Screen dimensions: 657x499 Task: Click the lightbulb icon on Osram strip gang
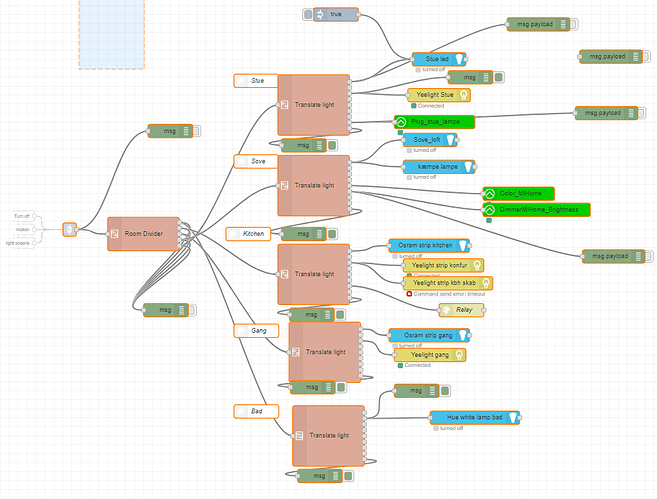point(463,335)
